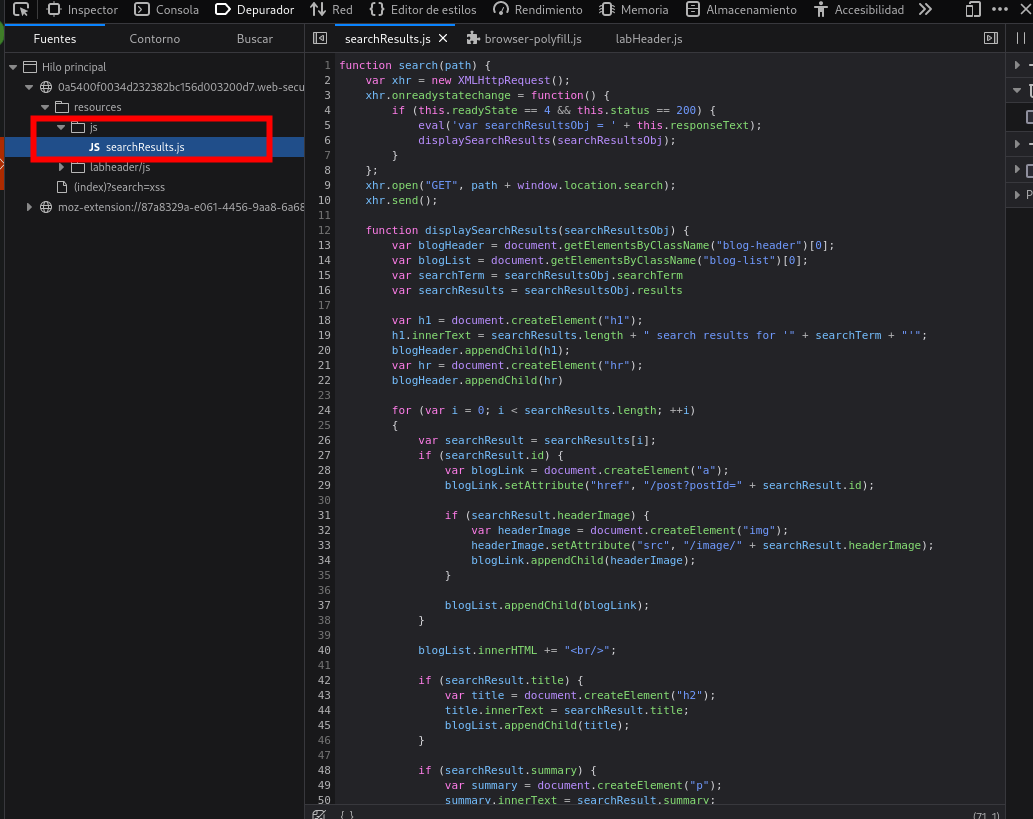Screen dimensions: 1033x819
Task: Expand the labheader/js folder
Action: [62, 167]
